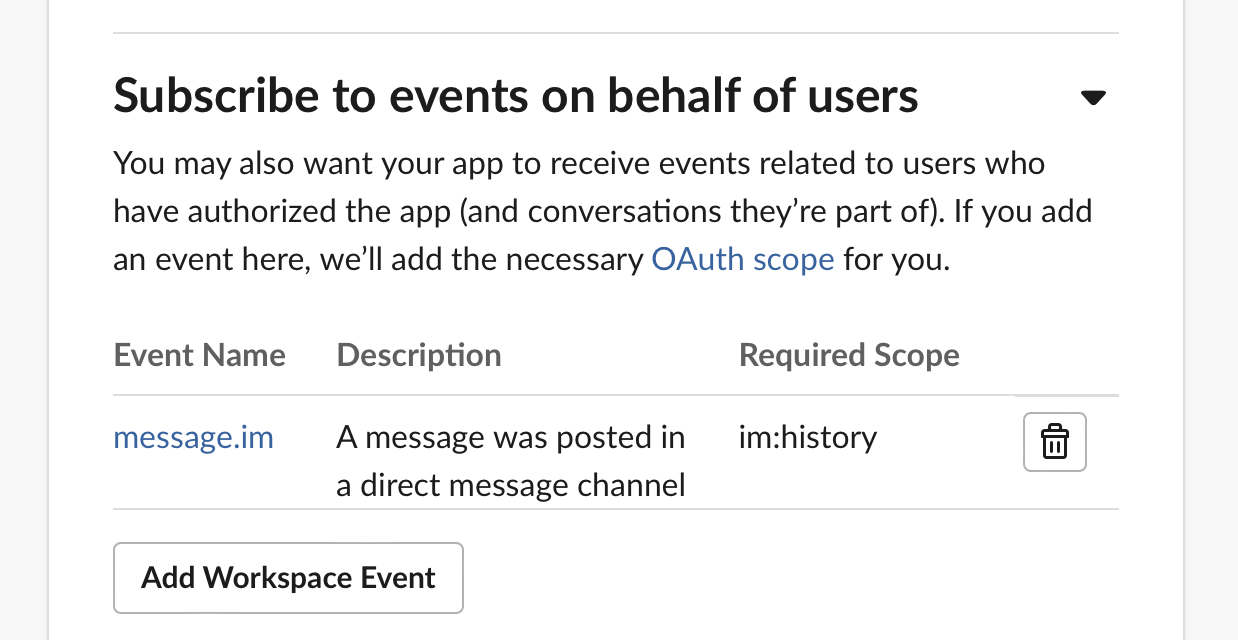The image size is (1238, 640).
Task: Follow the blue OAuth scope hyperlink
Action: tap(742, 260)
